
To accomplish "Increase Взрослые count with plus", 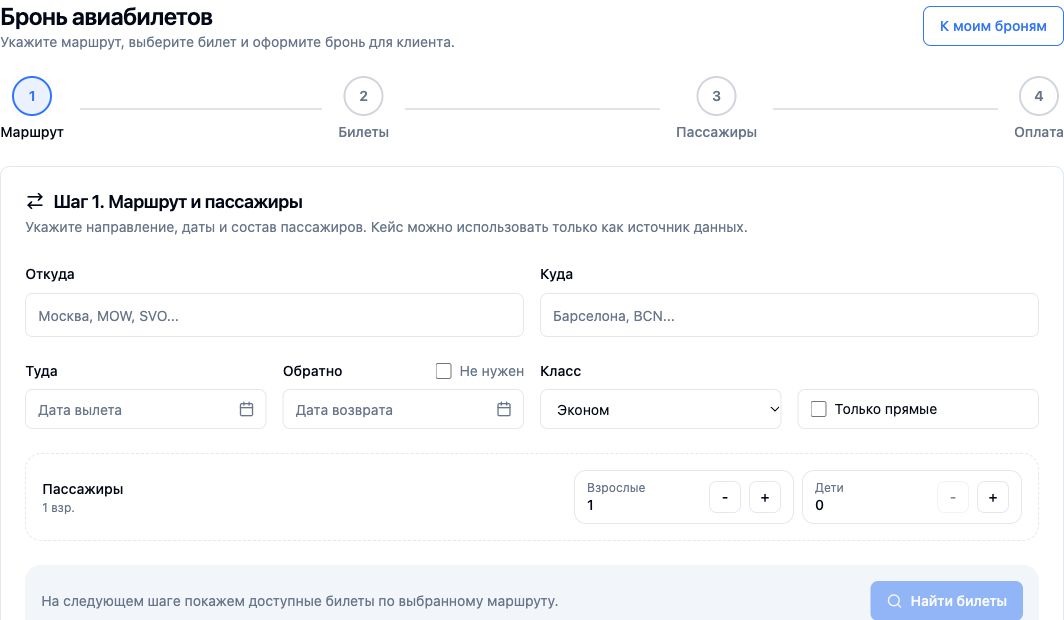I will pyautogui.click(x=765, y=497).
